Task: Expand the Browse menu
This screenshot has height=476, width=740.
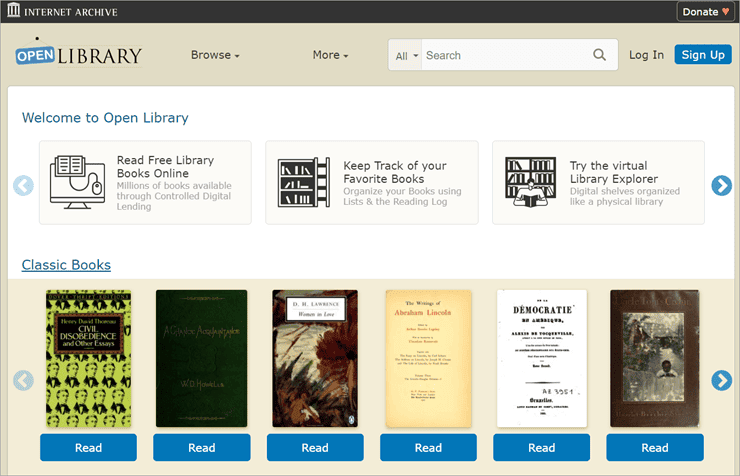Action: point(215,55)
